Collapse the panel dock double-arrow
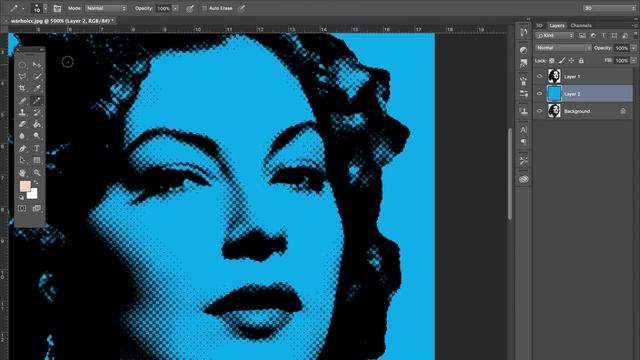The width and height of the screenshot is (640, 360). point(528,19)
